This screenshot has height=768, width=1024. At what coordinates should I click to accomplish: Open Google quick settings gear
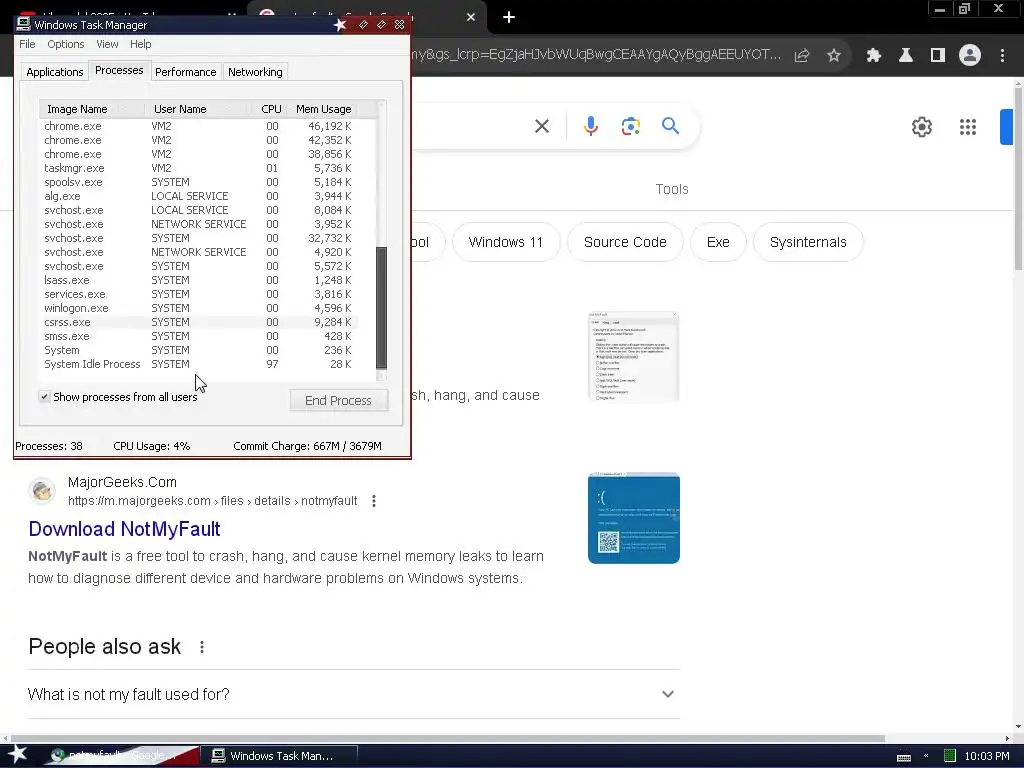click(921, 127)
